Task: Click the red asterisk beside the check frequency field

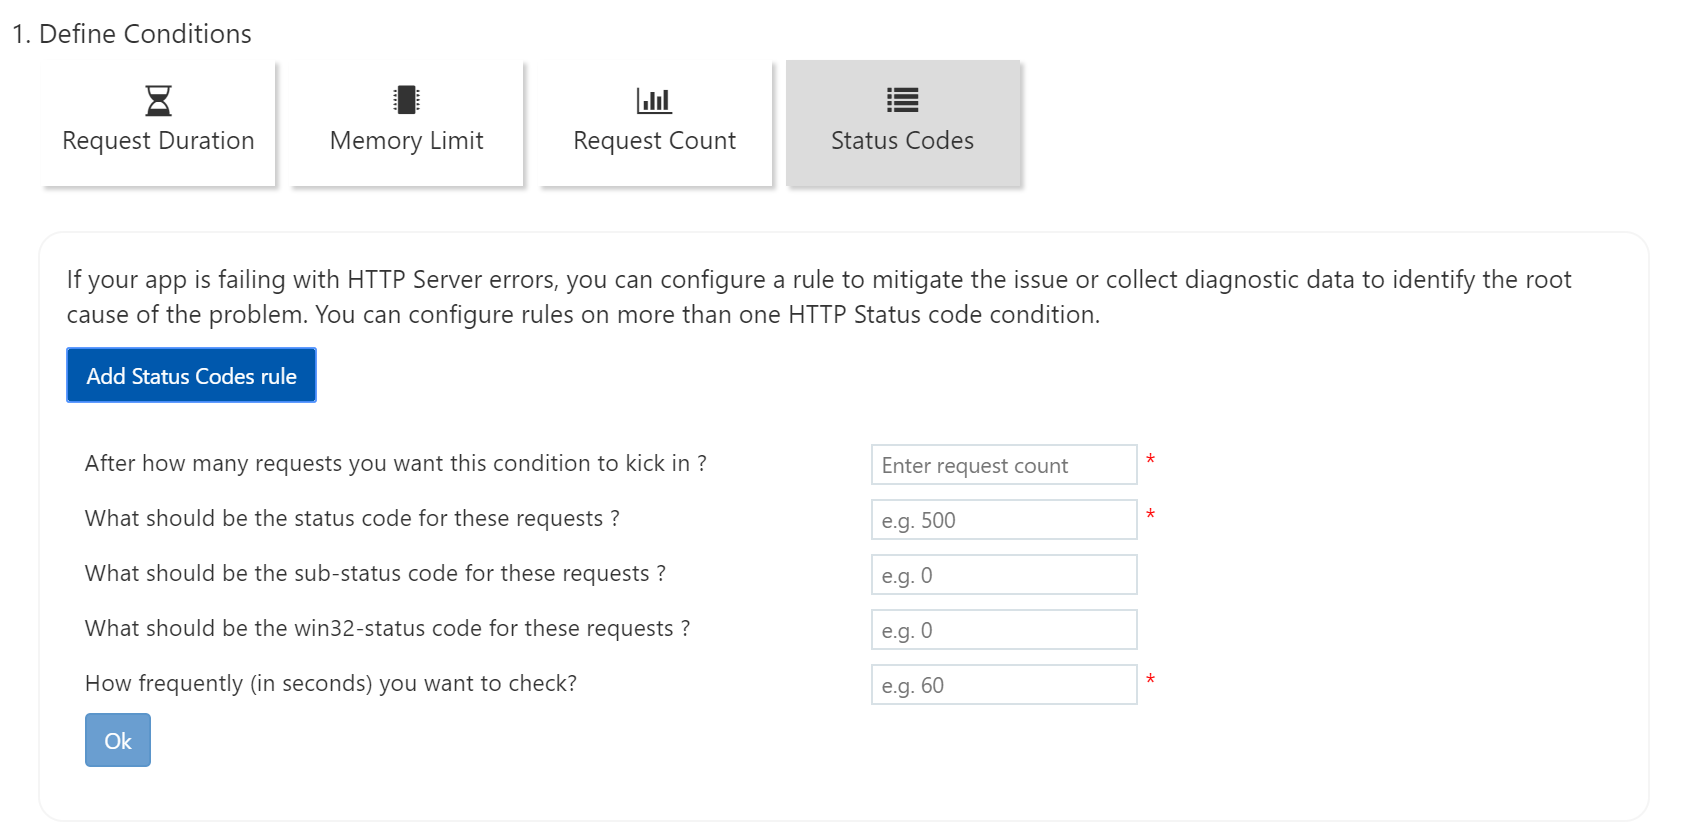Action: click(1150, 680)
